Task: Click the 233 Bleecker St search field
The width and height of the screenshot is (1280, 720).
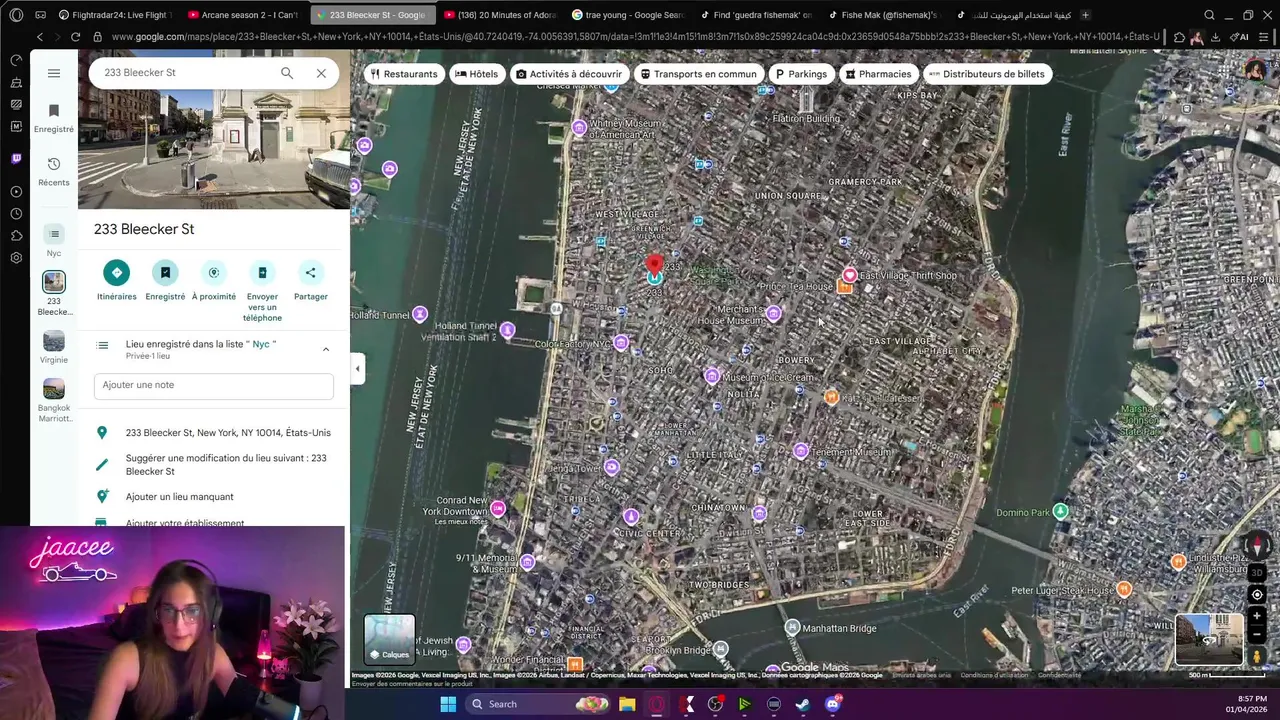Action: pos(185,73)
